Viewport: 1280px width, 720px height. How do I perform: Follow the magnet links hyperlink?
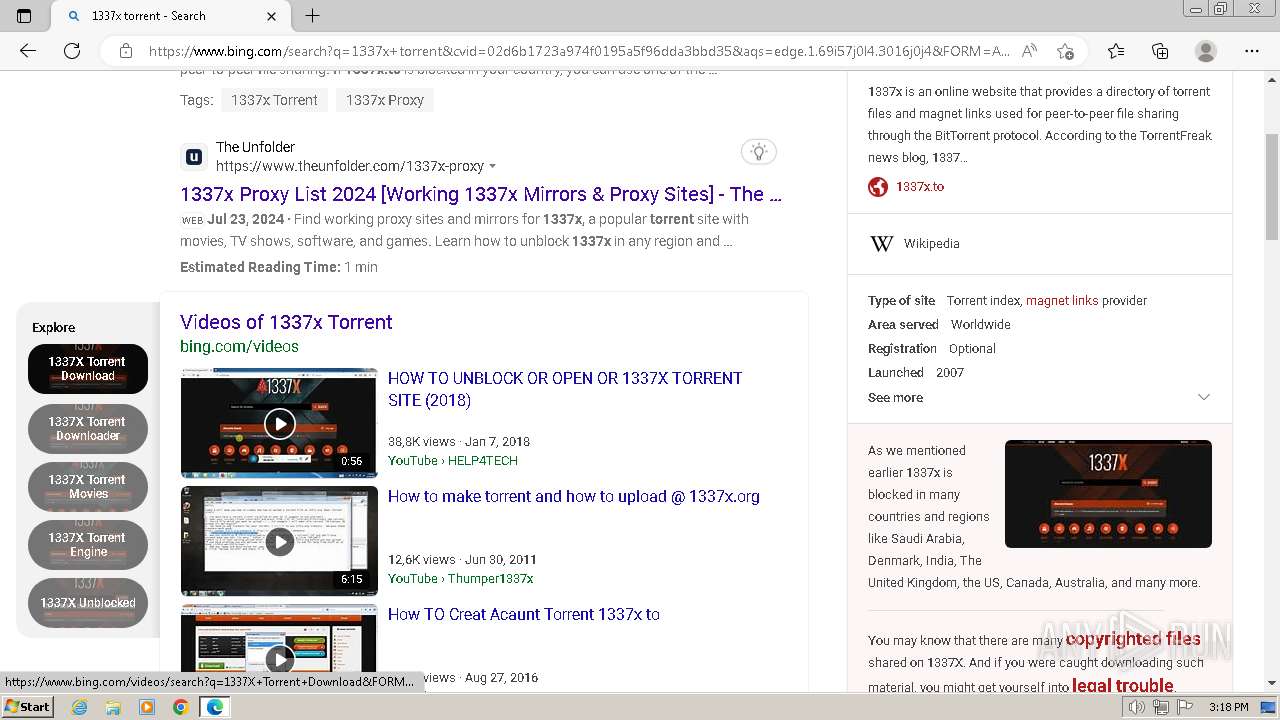[1062, 301]
